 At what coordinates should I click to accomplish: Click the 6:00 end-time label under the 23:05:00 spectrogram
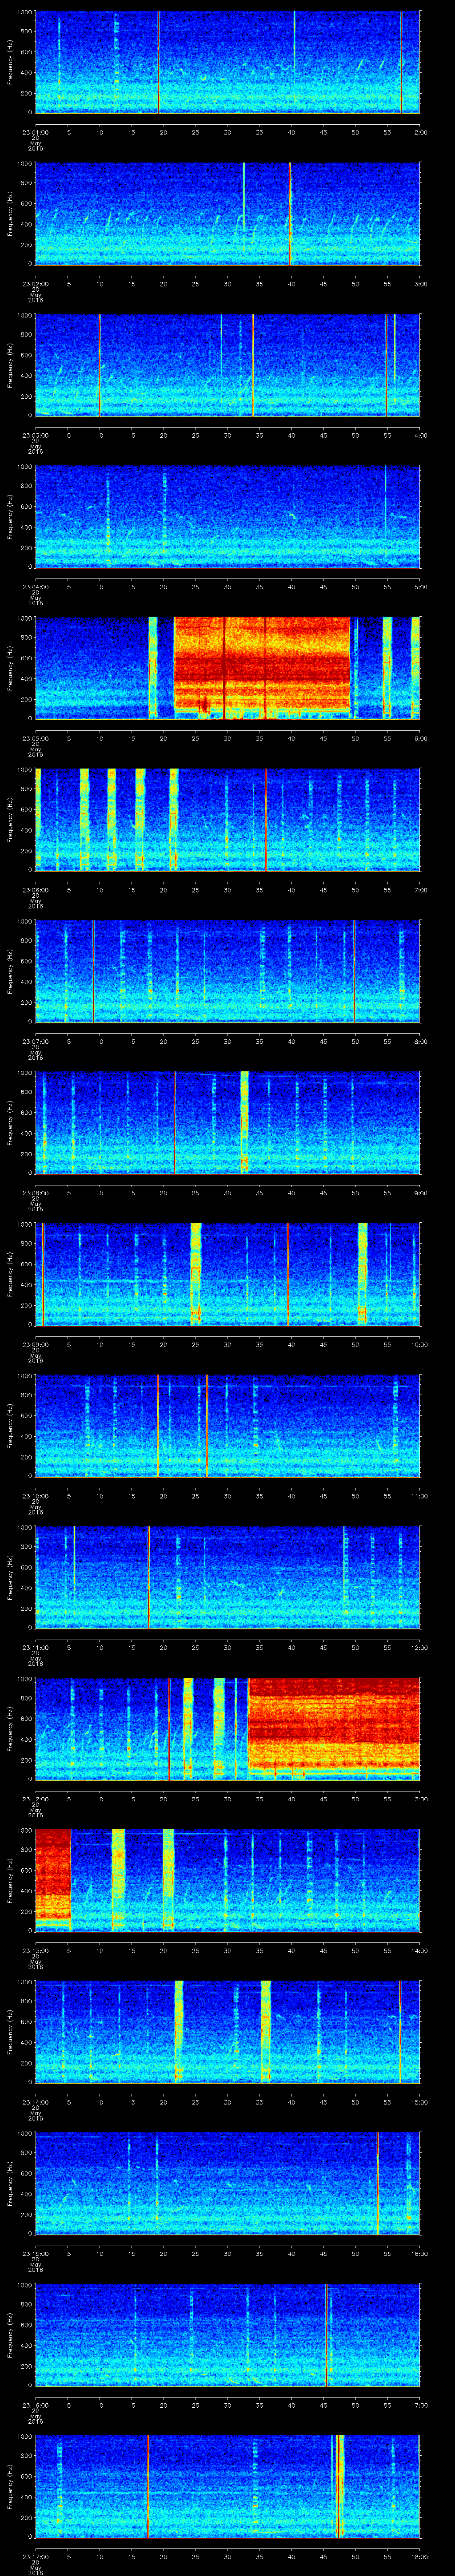pyautogui.click(x=420, y=738)
